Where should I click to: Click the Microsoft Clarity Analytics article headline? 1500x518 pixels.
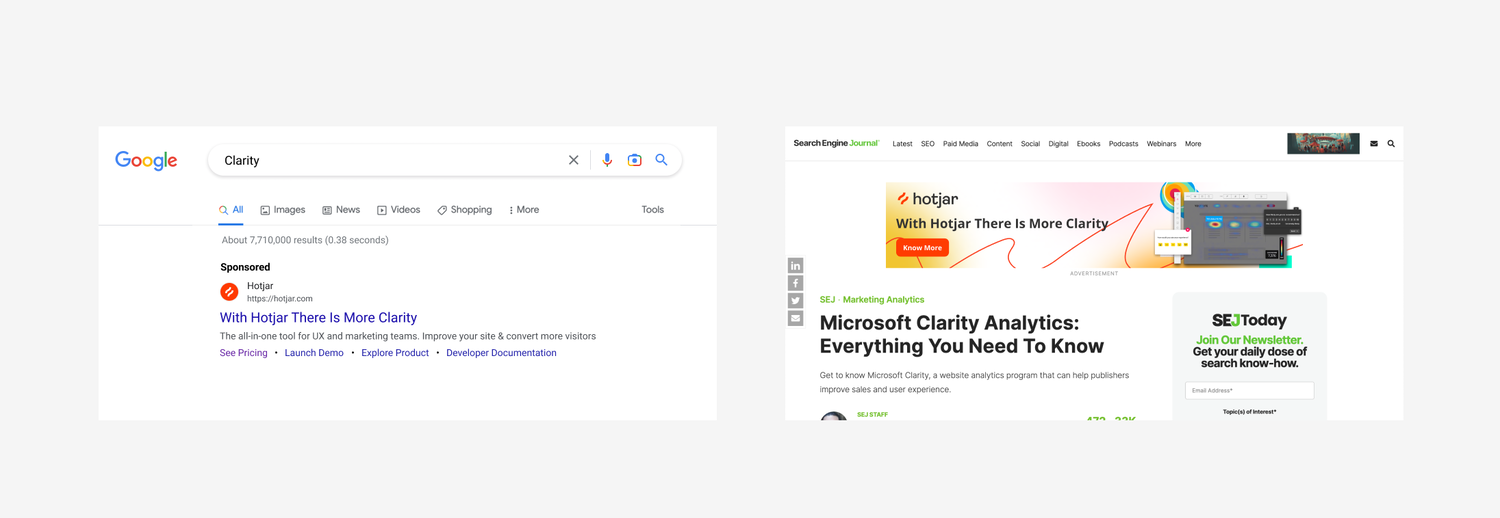coord(961,334)
